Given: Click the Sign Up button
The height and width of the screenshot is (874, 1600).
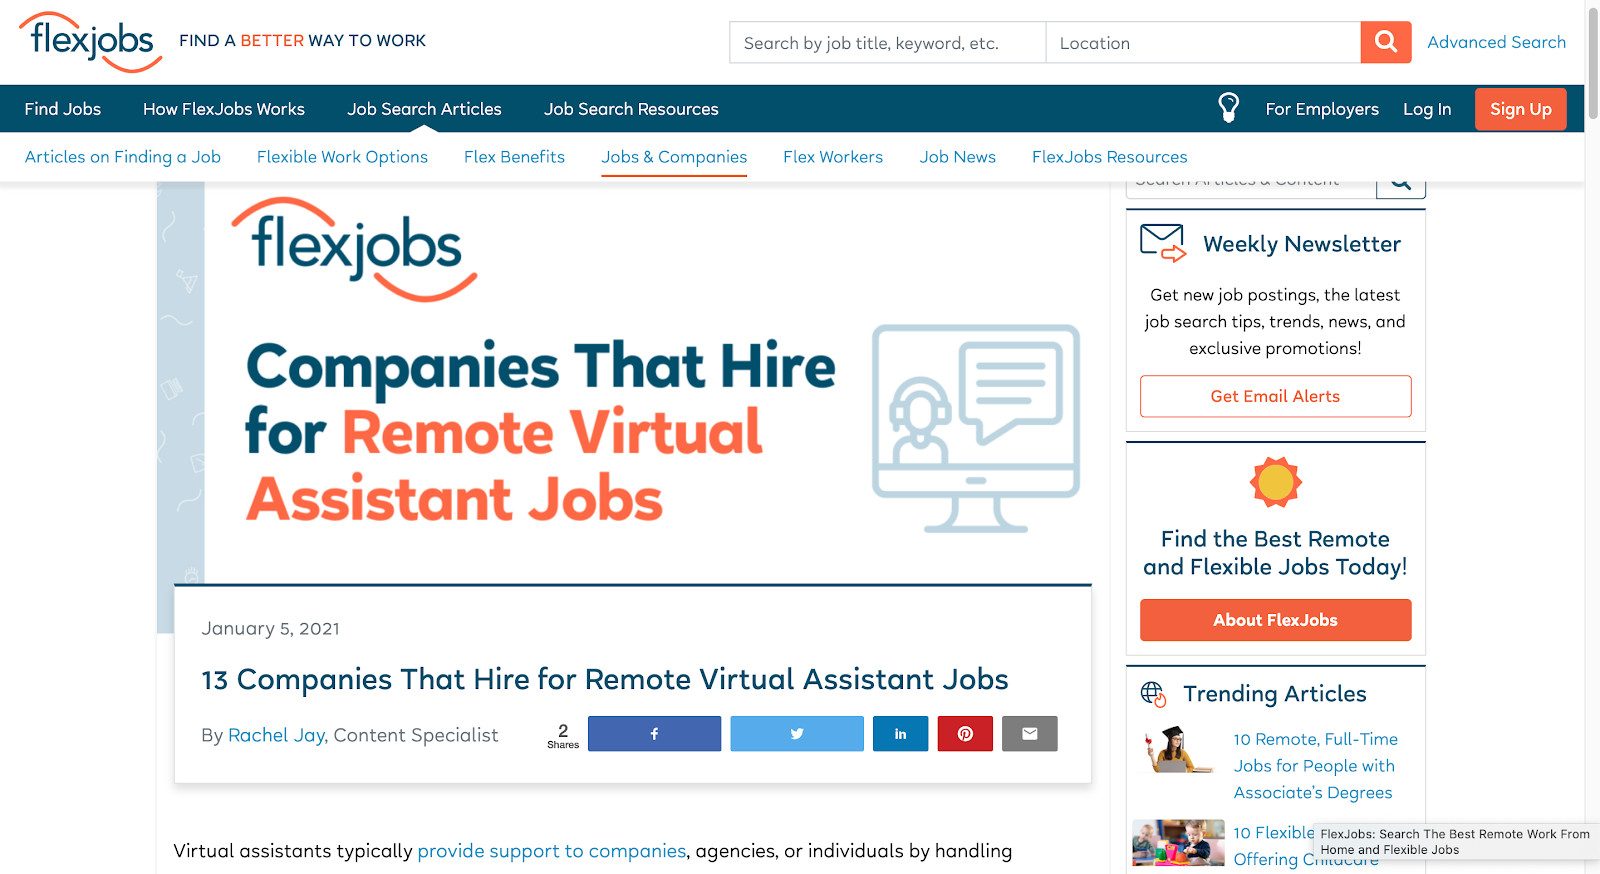Looking at the screenshot, I should 1520,109.
